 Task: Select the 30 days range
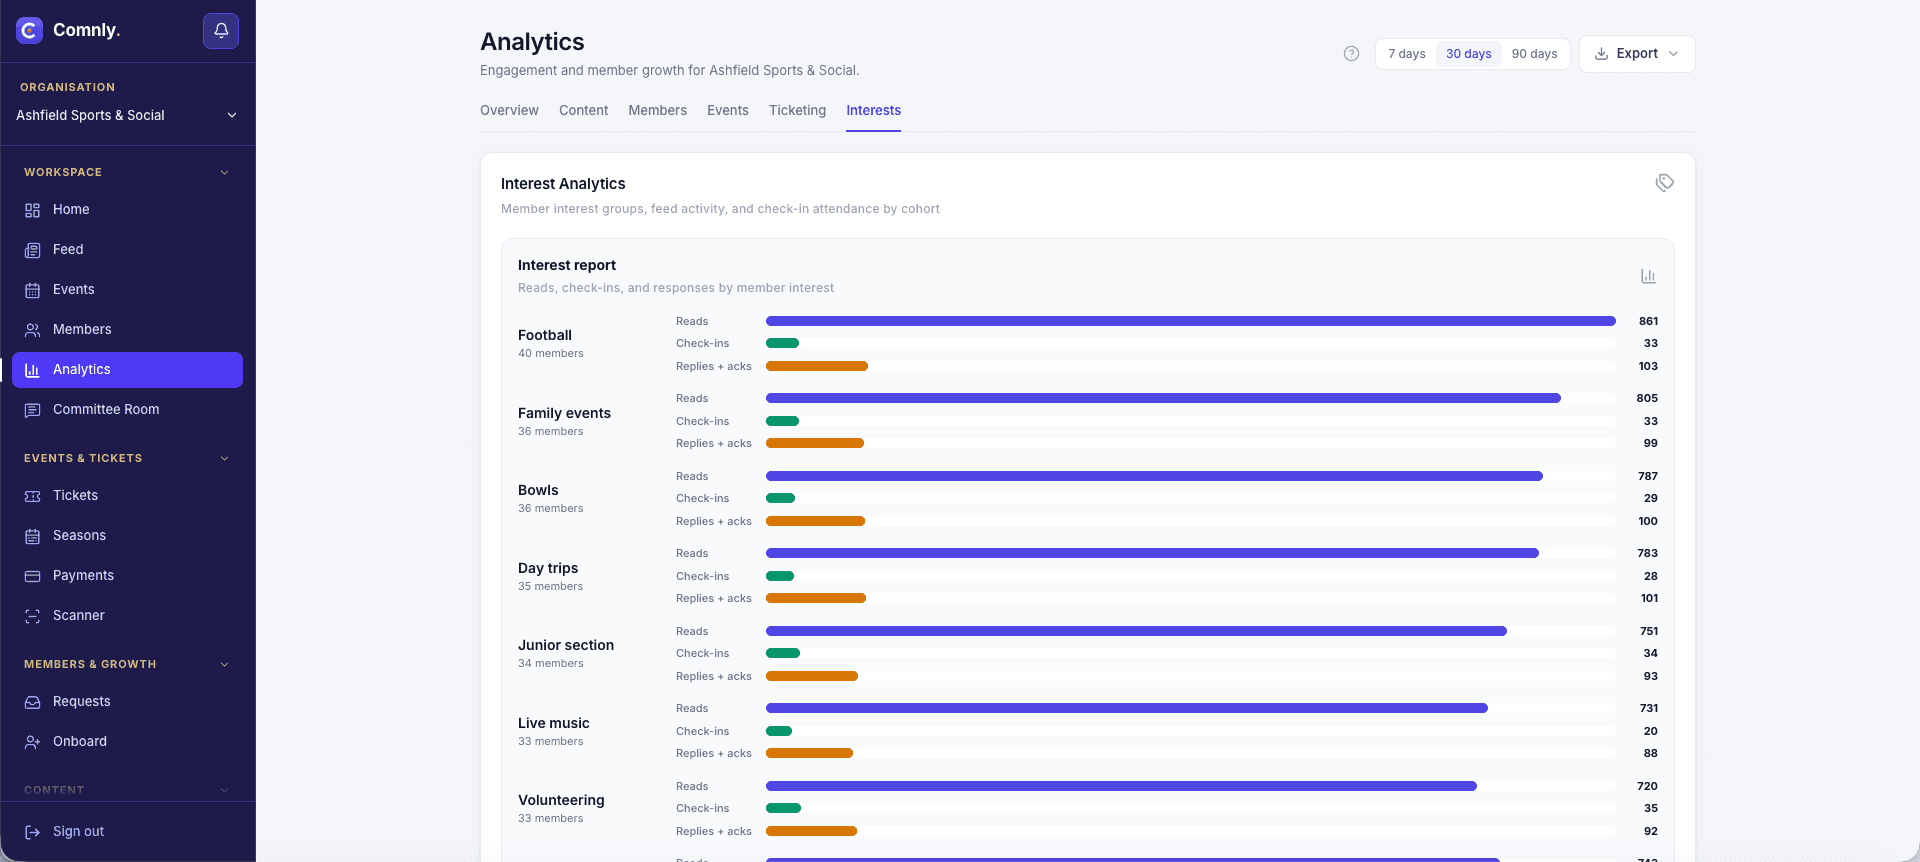tap(1469, 54)
